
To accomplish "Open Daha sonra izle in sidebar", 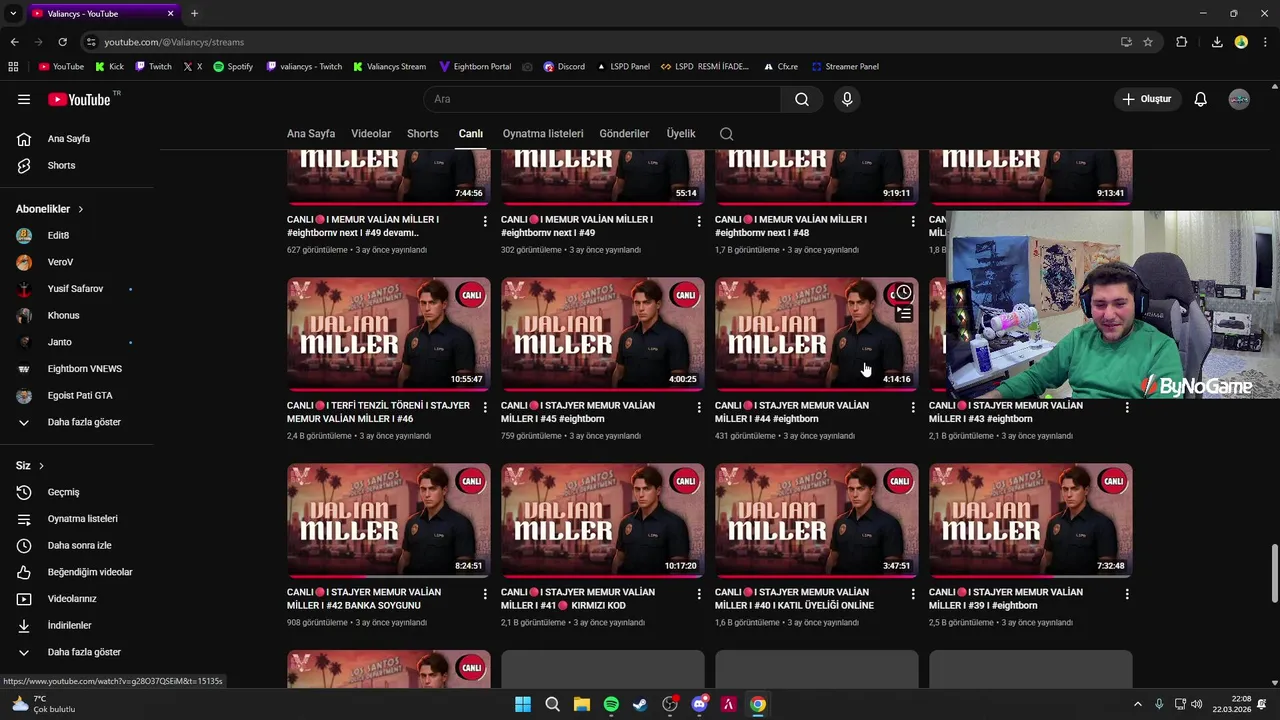I will [x=80, y=546].
